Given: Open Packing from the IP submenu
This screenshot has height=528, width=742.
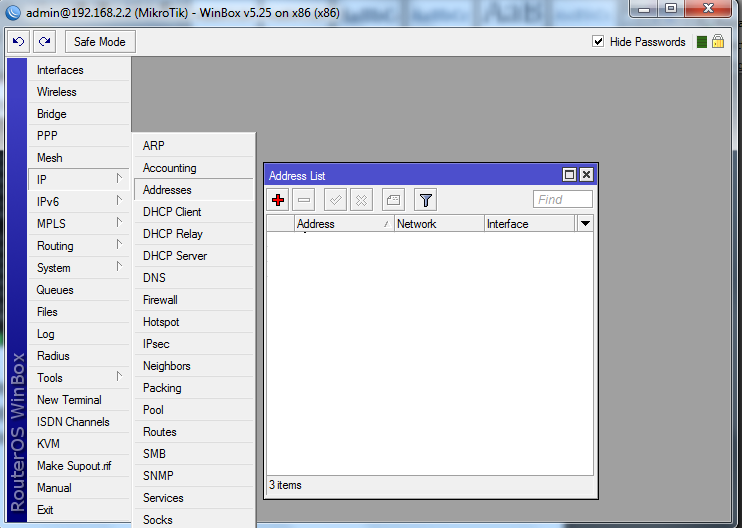Looking at the screenshot, I should [194, 388].
